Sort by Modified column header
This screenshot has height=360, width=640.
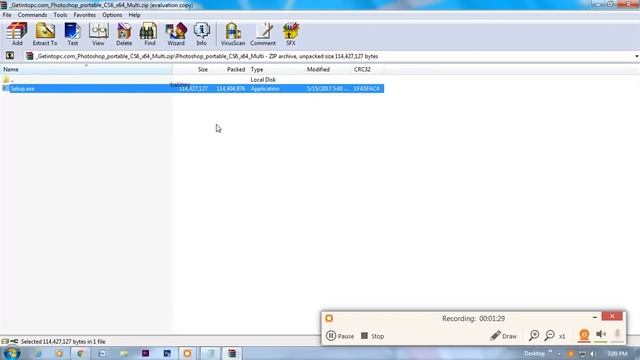point(328,69)
